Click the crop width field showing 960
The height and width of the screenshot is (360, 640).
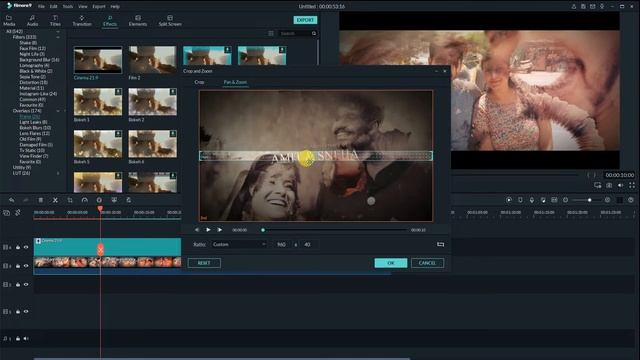[x=282, y=244]
